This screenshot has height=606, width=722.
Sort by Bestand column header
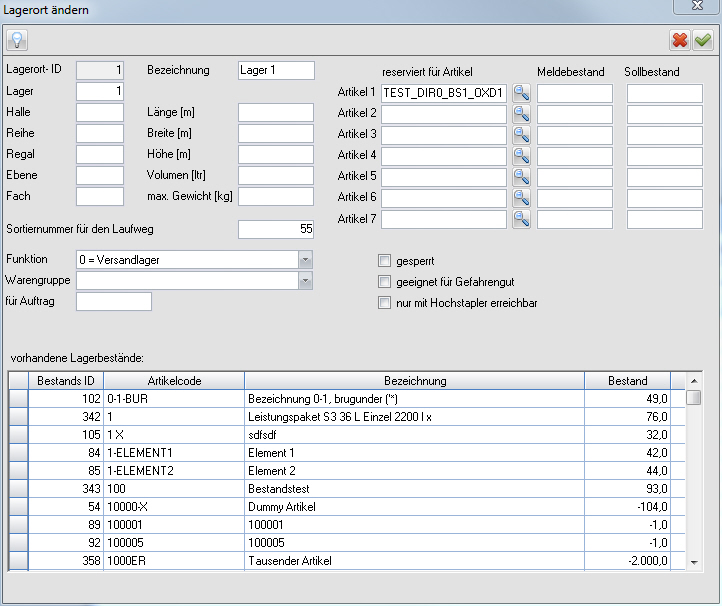pos(628,381)
